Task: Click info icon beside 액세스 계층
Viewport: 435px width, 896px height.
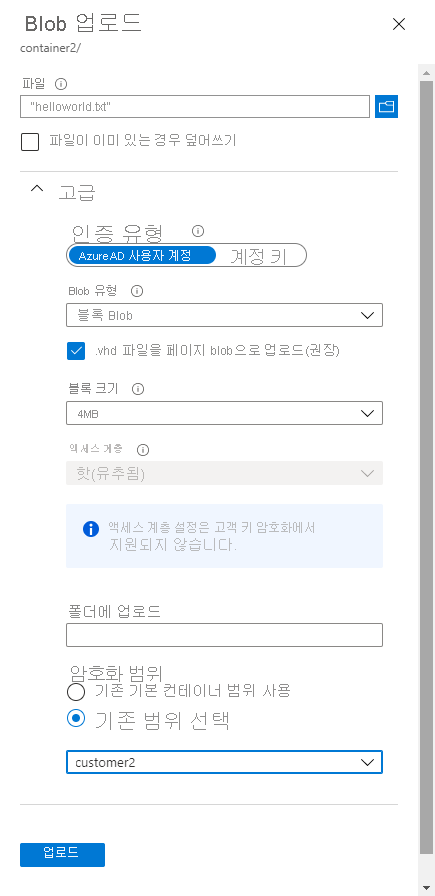Action: (143, 450)
